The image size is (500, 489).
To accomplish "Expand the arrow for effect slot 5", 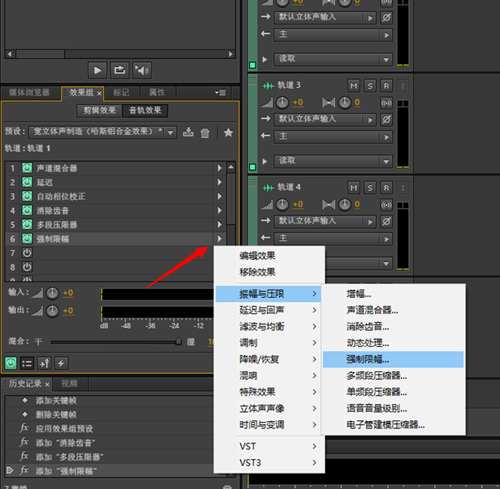I will (219, 224).
